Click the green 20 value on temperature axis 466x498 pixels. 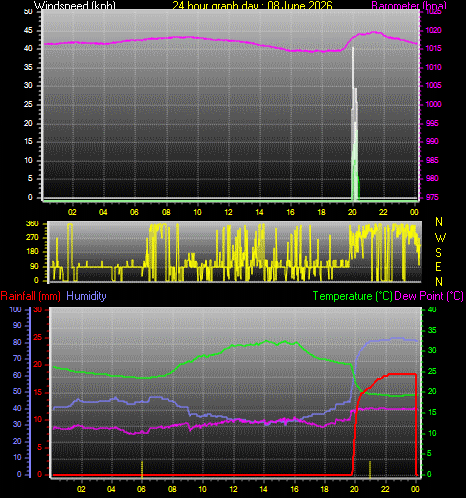(432, 391)
